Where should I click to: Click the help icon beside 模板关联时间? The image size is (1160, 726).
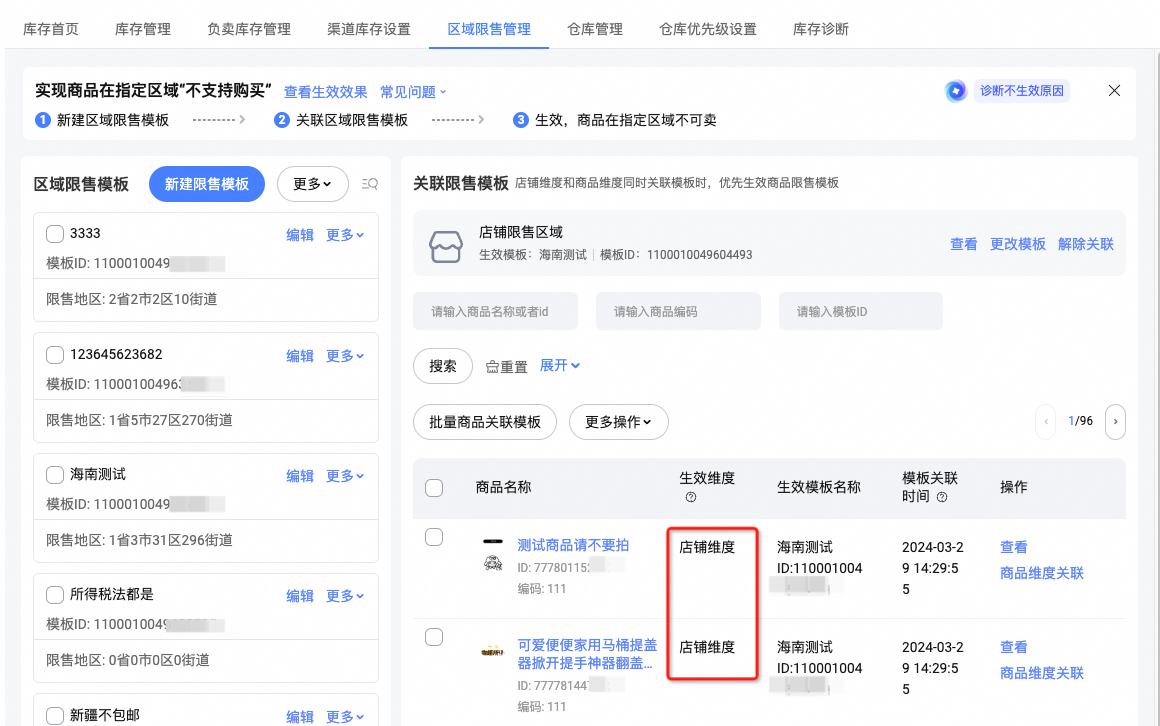point(942,497)
